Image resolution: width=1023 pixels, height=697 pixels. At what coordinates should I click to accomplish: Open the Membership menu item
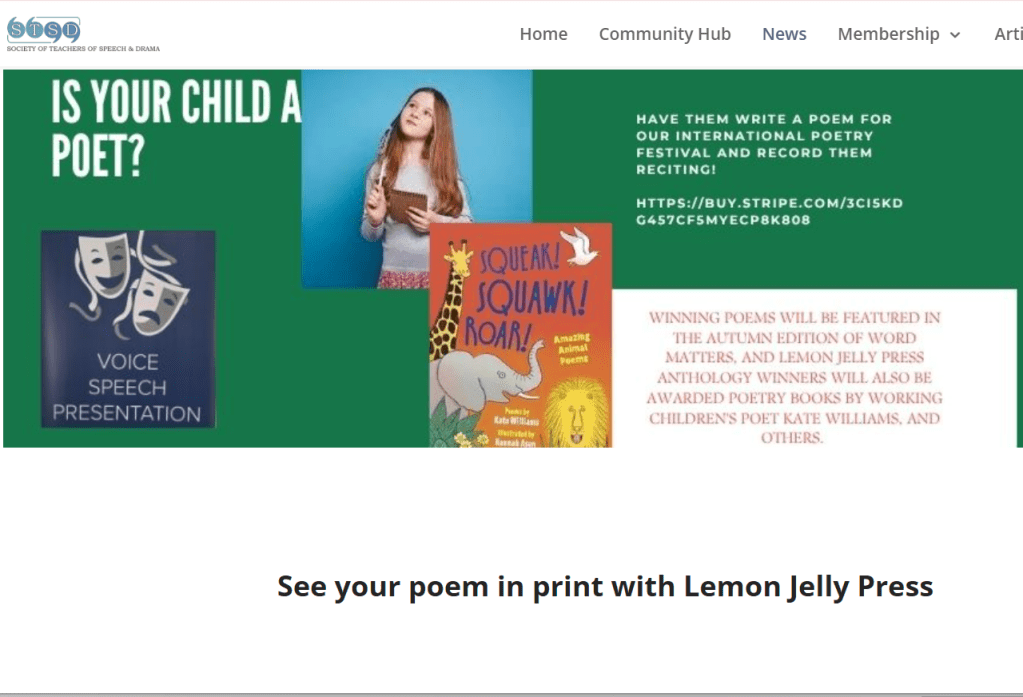pyautogui.click(x=888, y=34)
